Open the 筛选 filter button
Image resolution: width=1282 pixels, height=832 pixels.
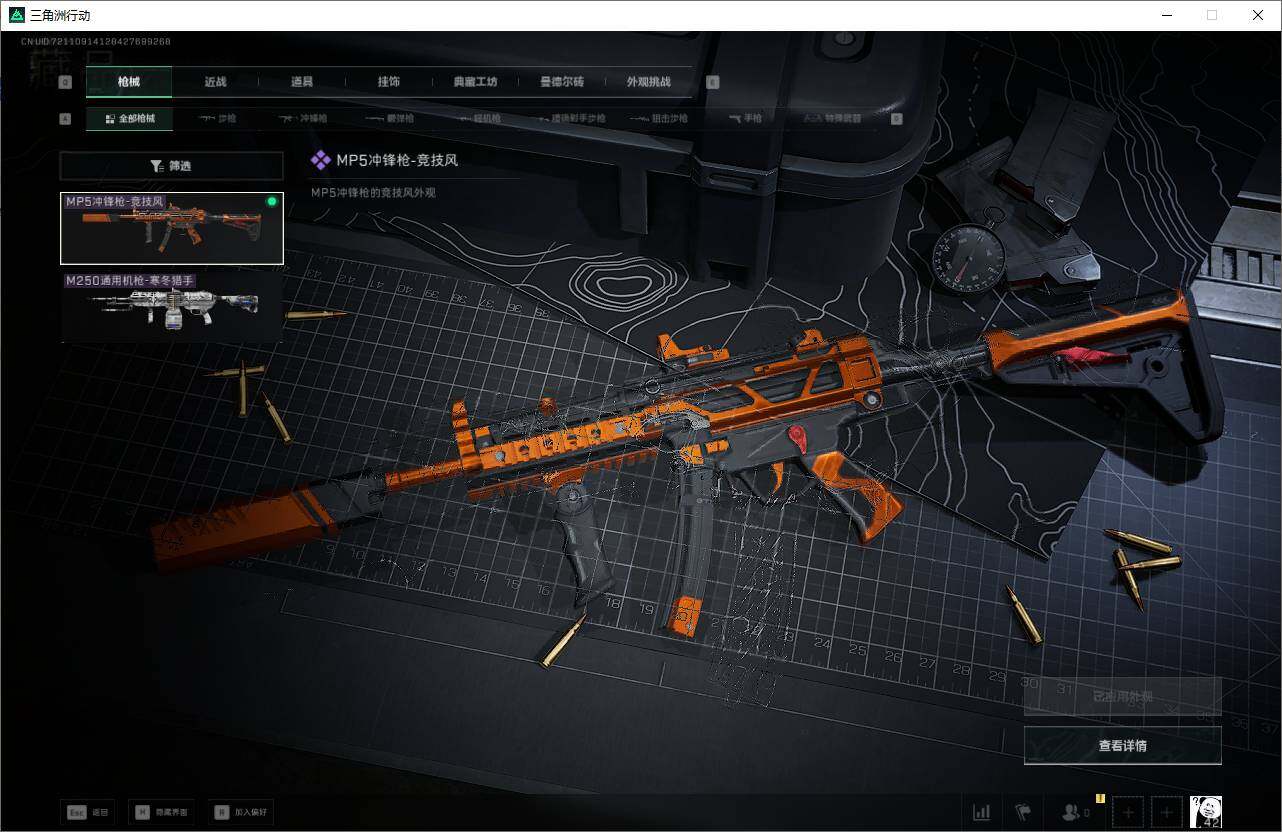(x=172, y=166)
